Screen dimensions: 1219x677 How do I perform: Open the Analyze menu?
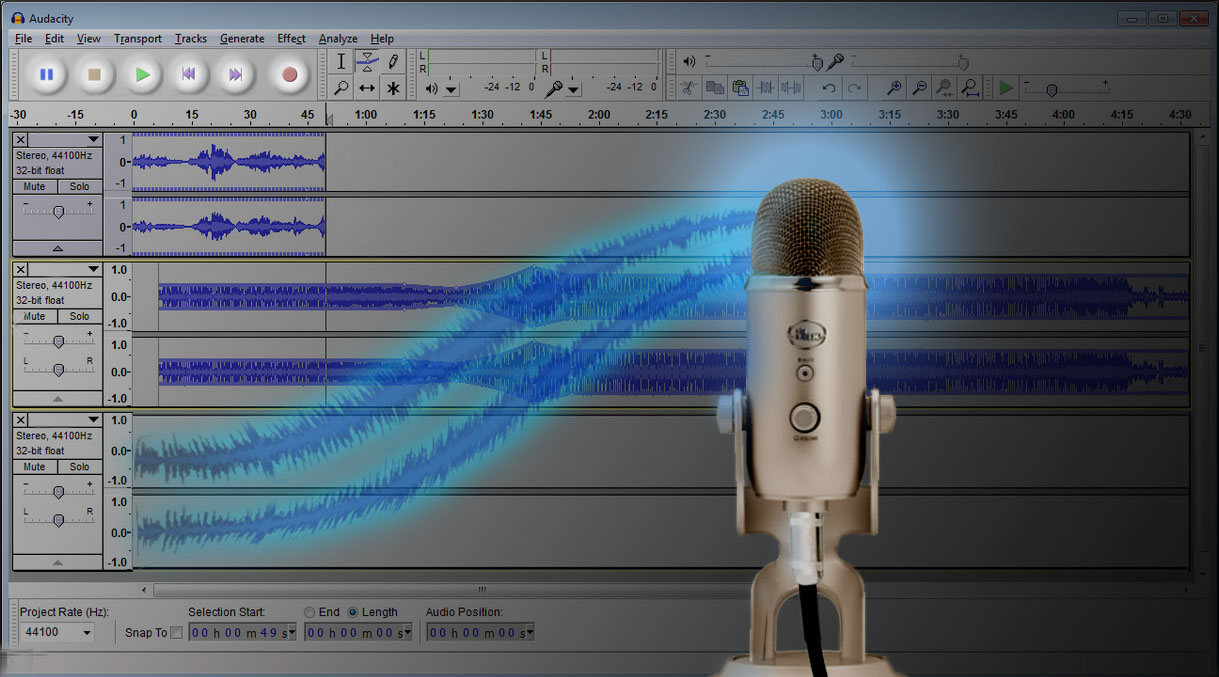point(338,38)
